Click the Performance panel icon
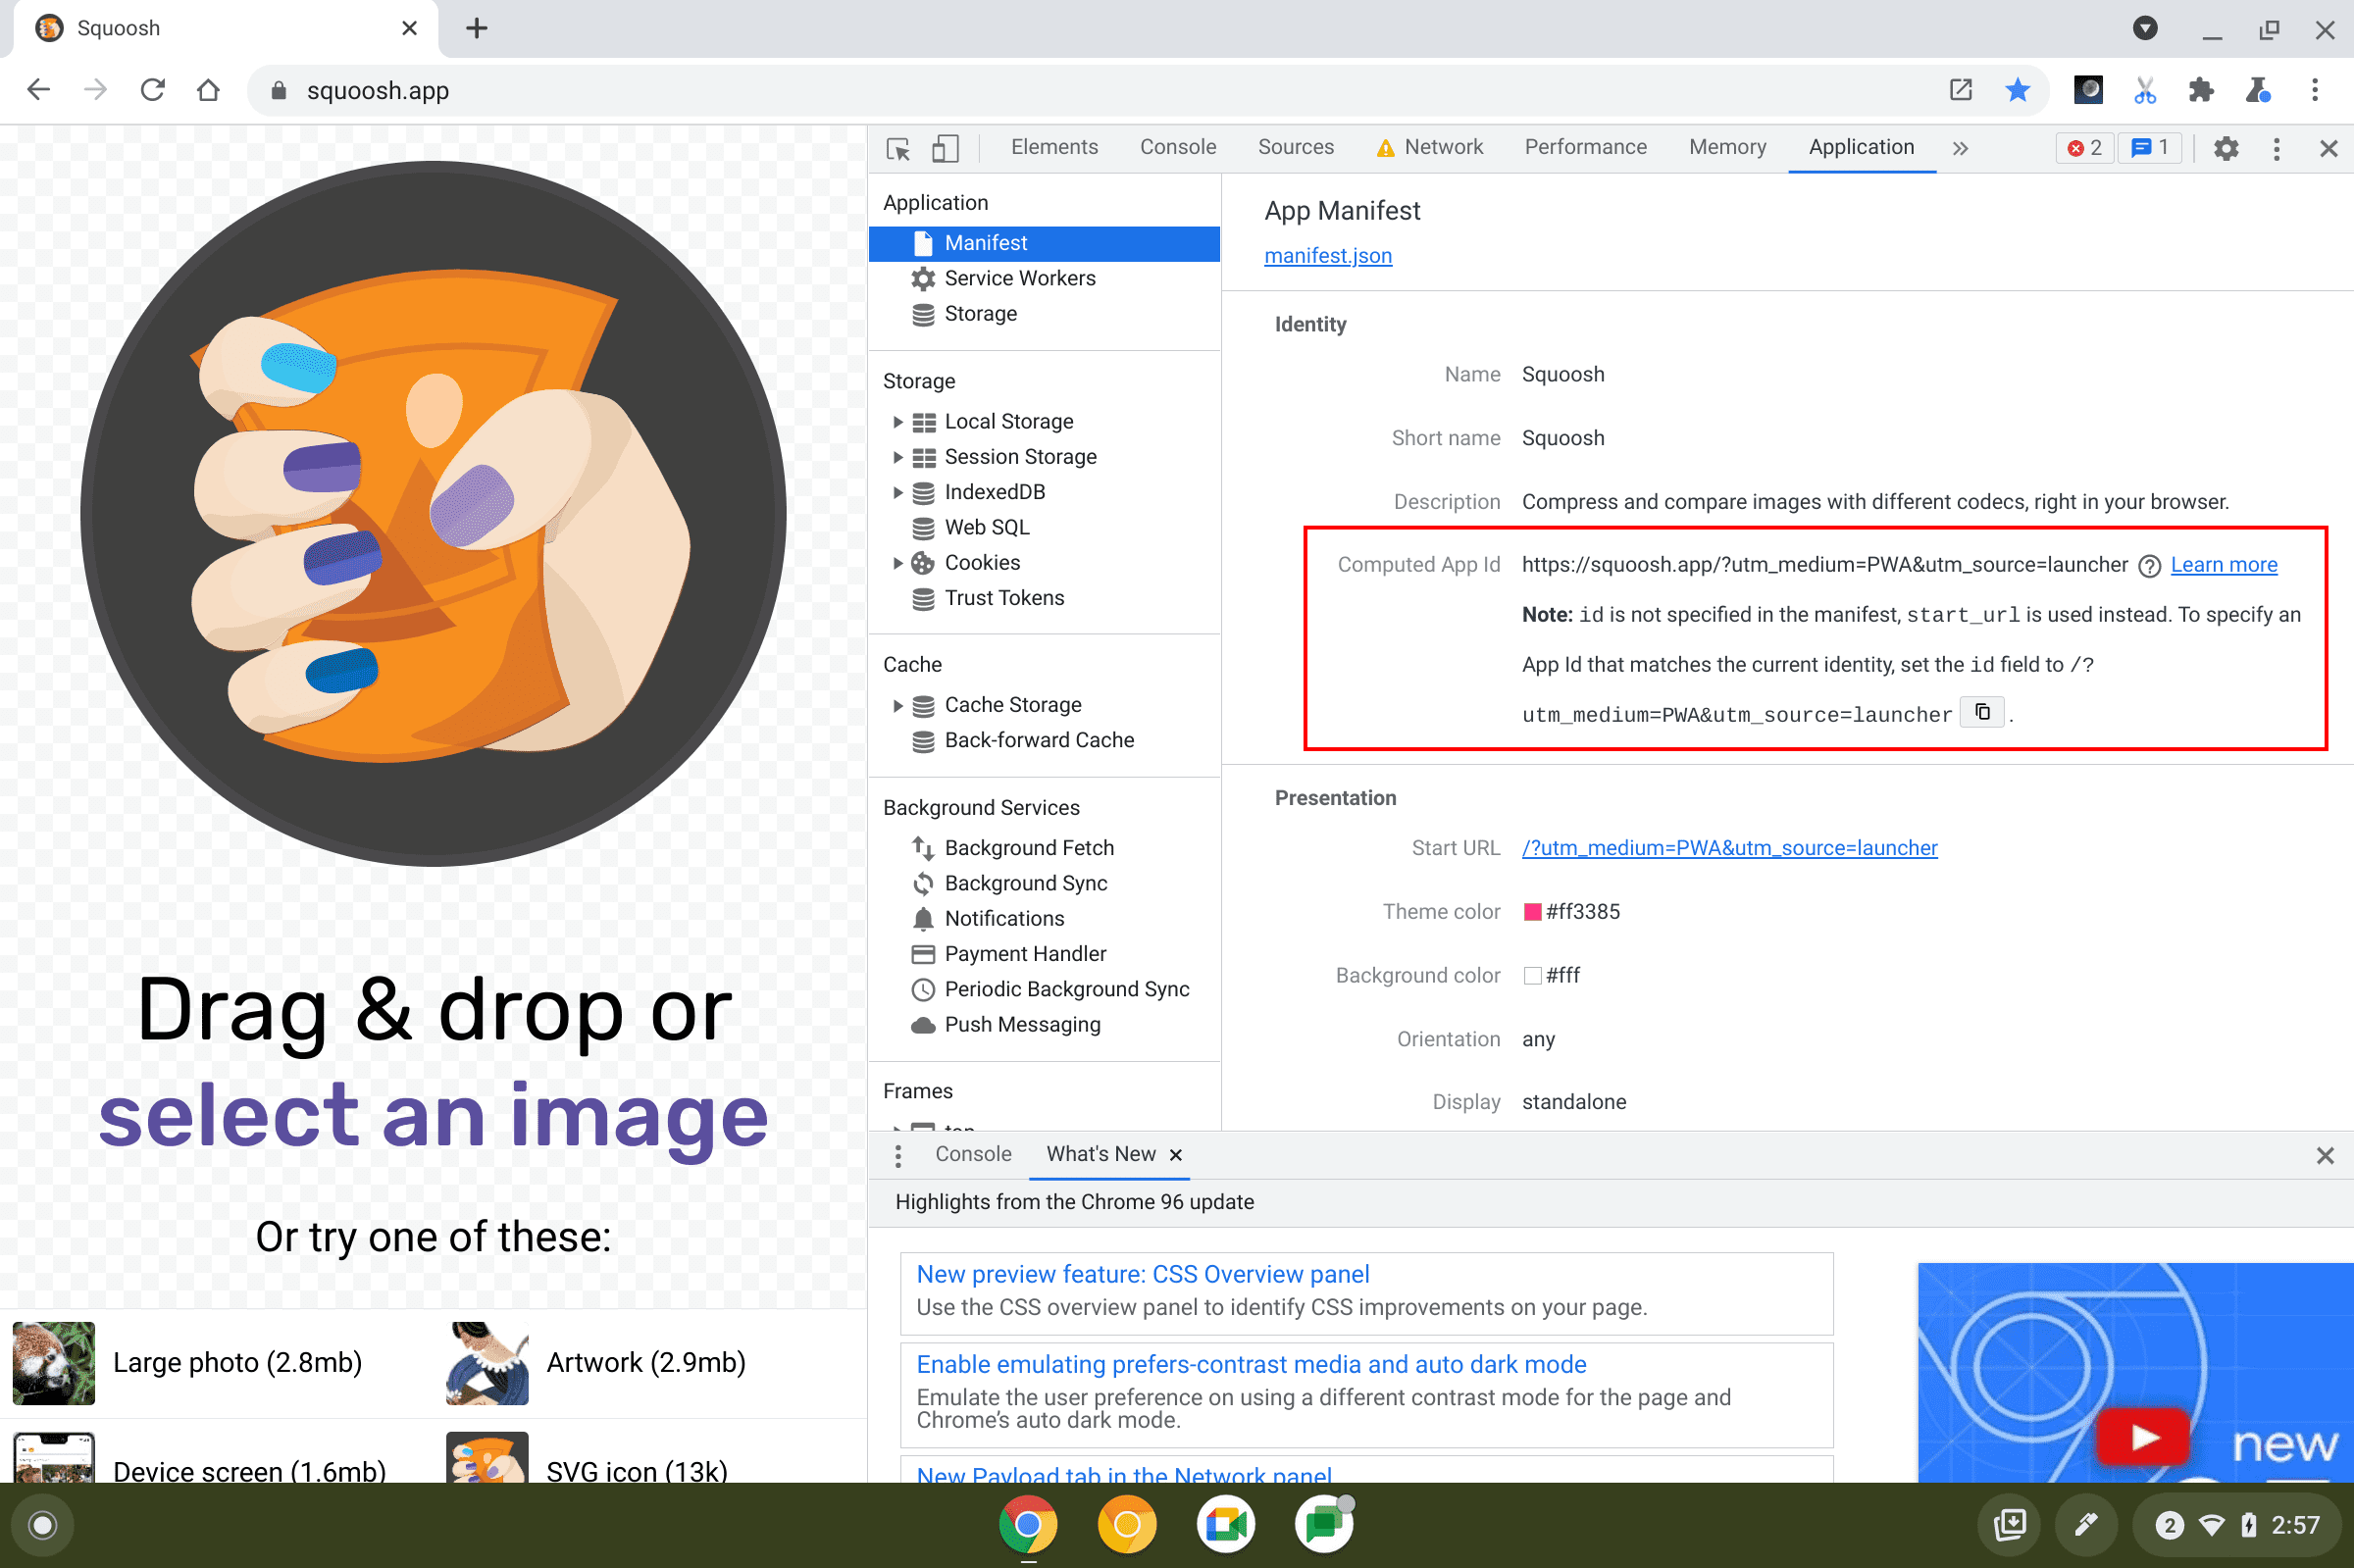This screenshot has width=2354, height=1568. coord(1584,147)
